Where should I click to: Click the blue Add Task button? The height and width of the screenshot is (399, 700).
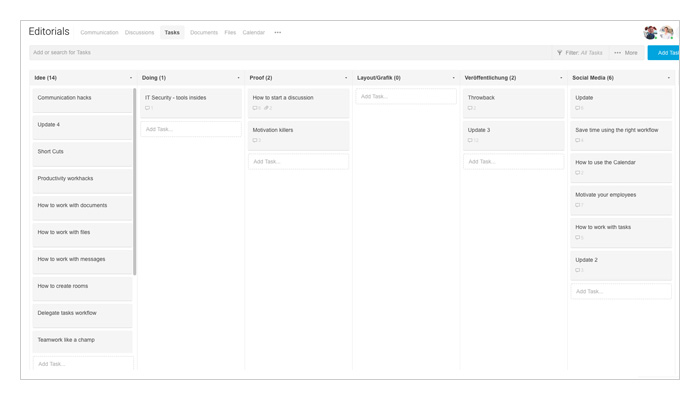(664, 53)
